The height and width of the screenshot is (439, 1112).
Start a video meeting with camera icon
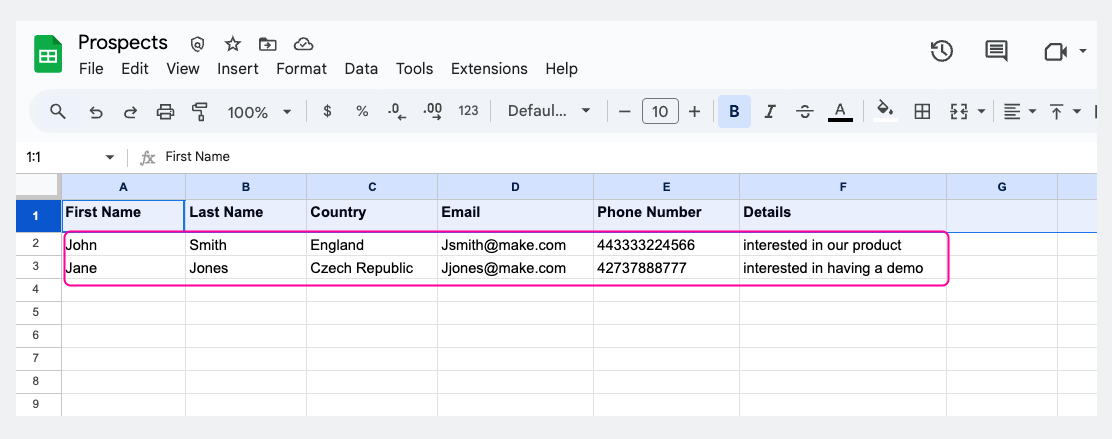pyautogui.click(x=1055, y=52)
